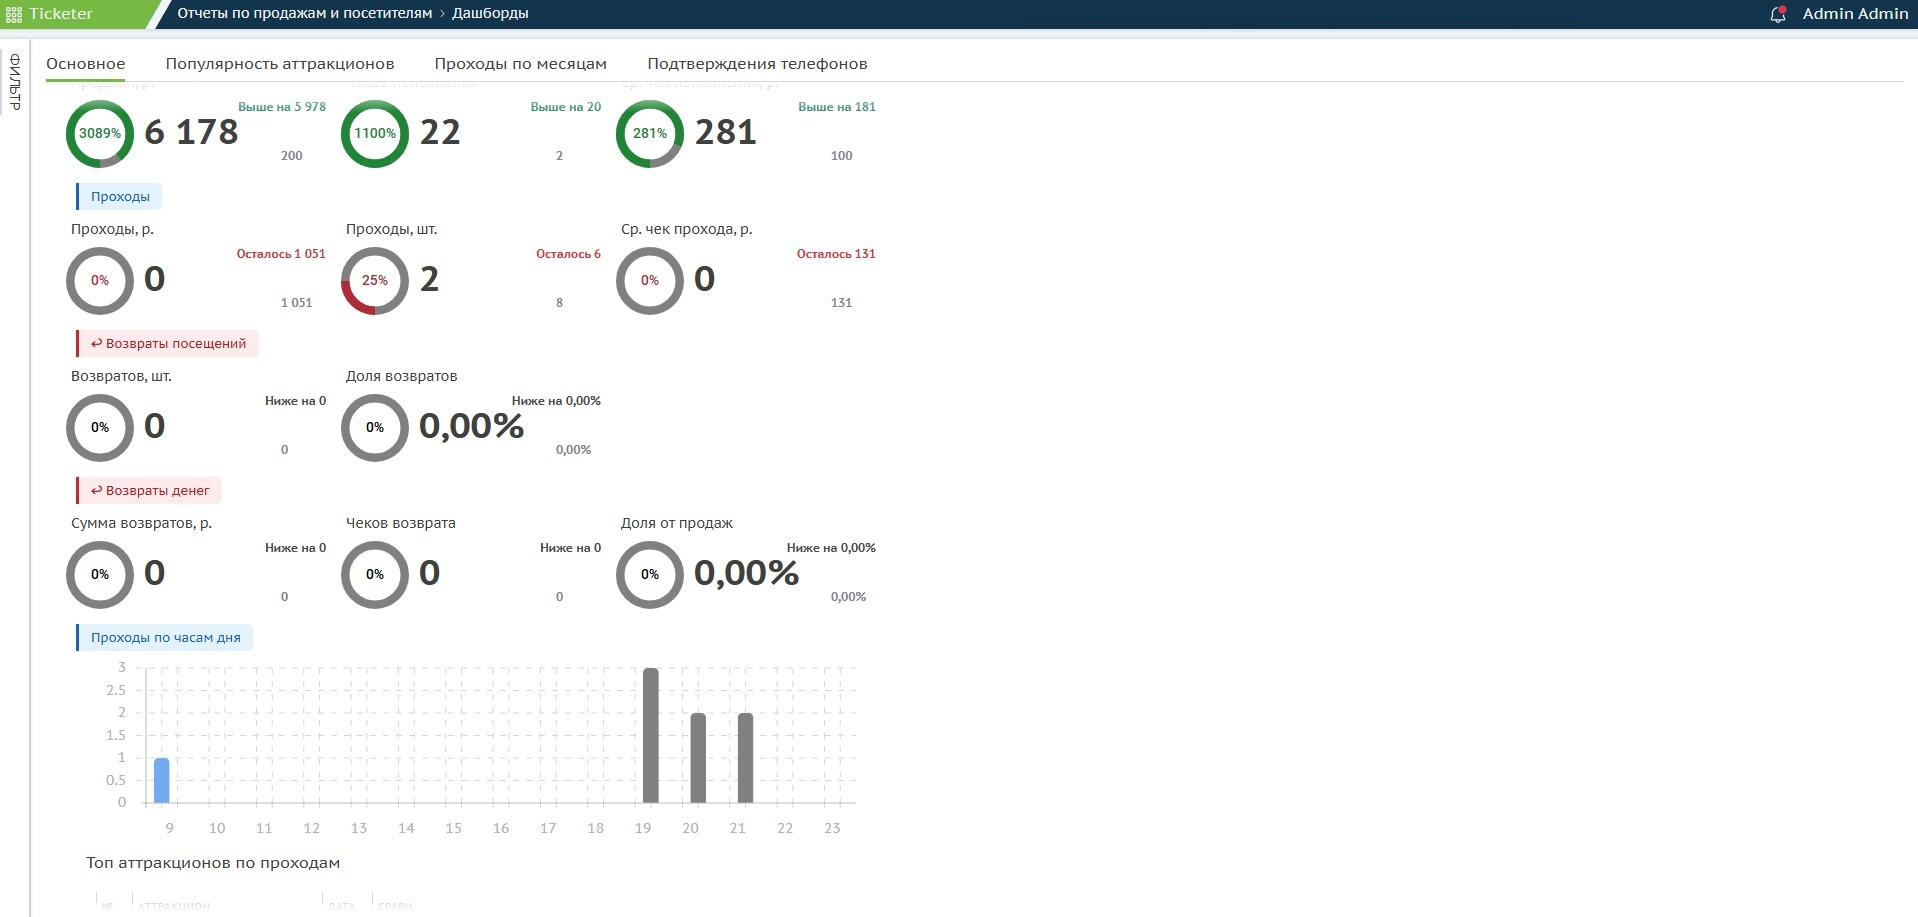Click the text Осталось 6
Screen dimensions: 1918x917
568,254
